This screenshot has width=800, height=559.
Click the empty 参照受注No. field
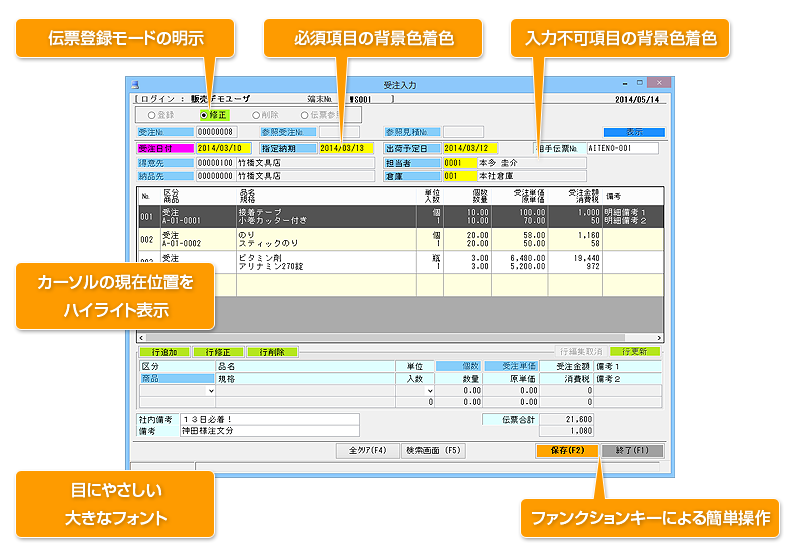(x=339, y=132)
